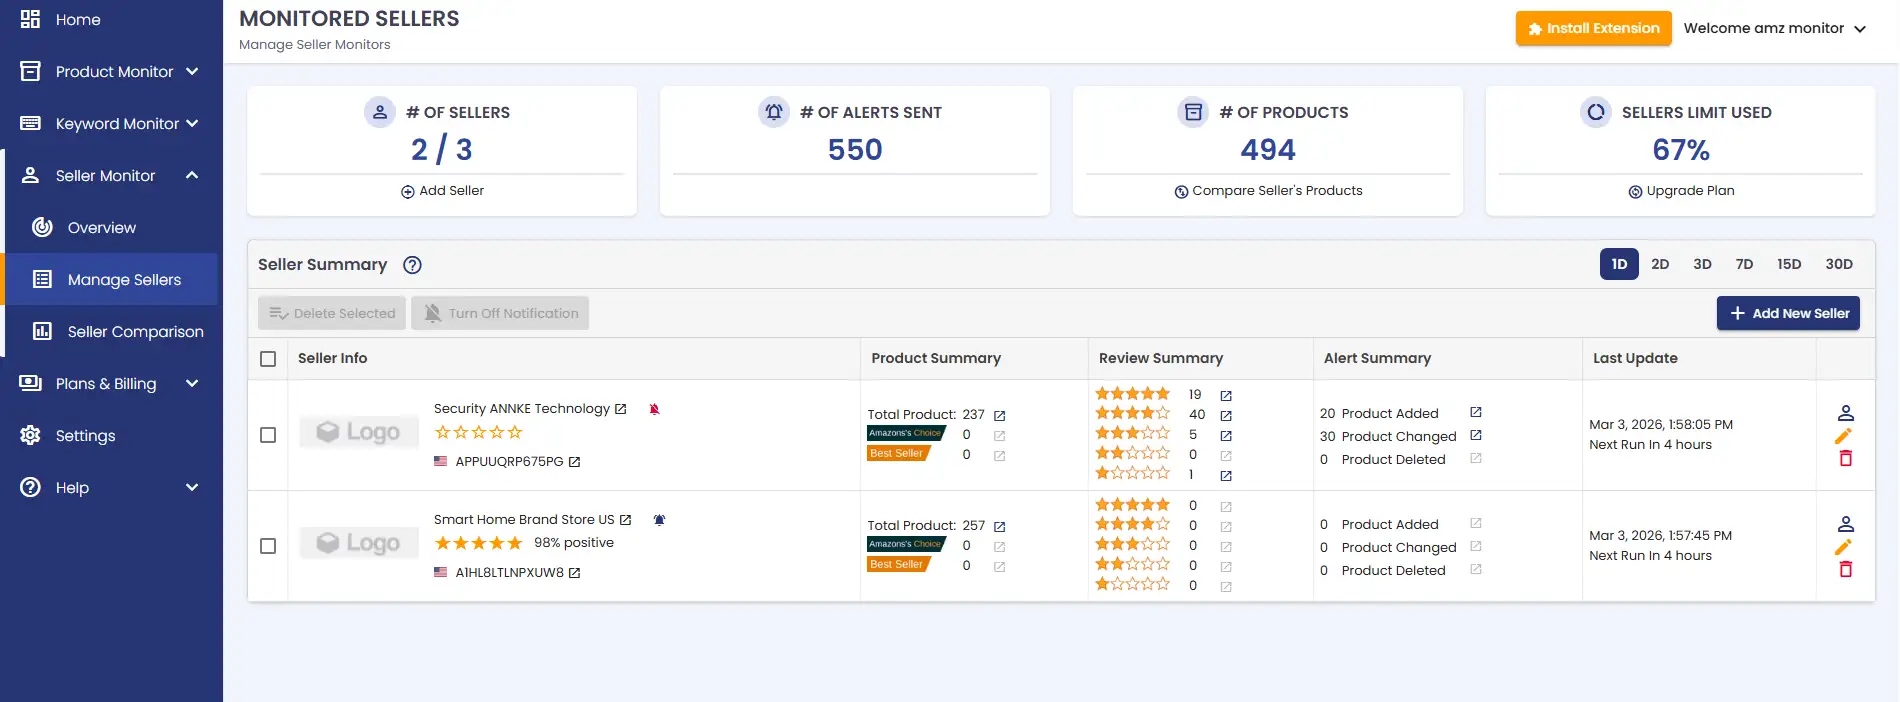Switch to the 15D time range tab

1789,264
